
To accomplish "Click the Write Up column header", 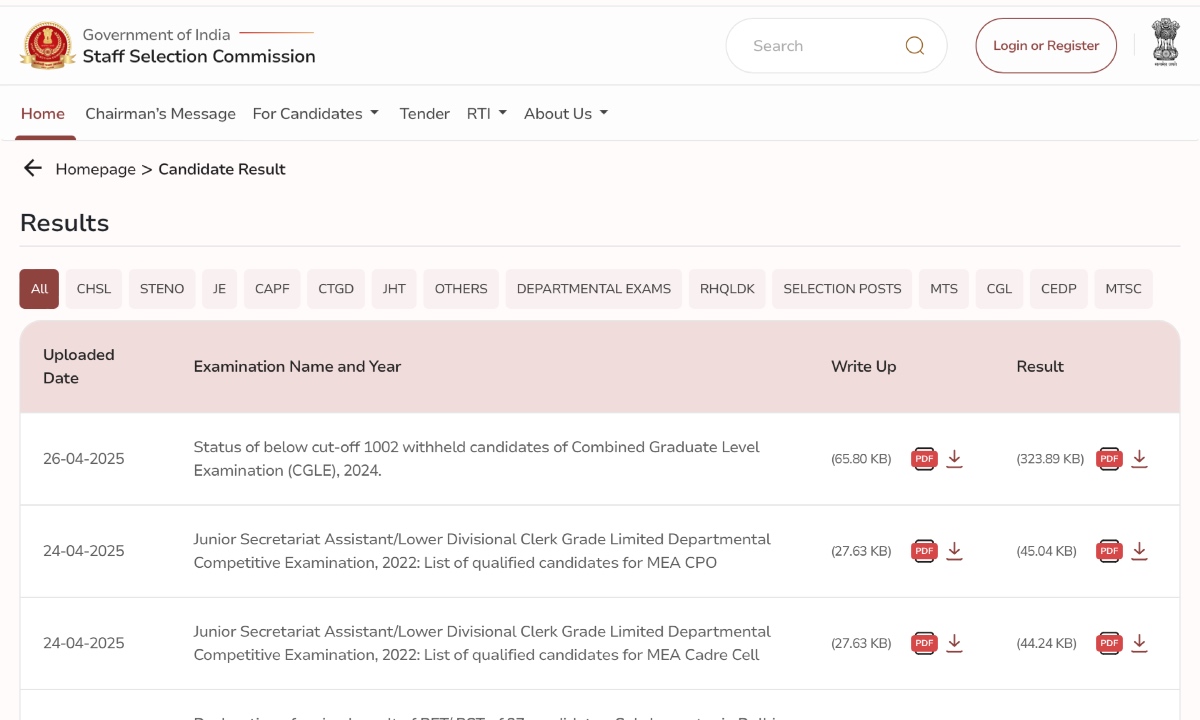I will (x=864, y=366).
